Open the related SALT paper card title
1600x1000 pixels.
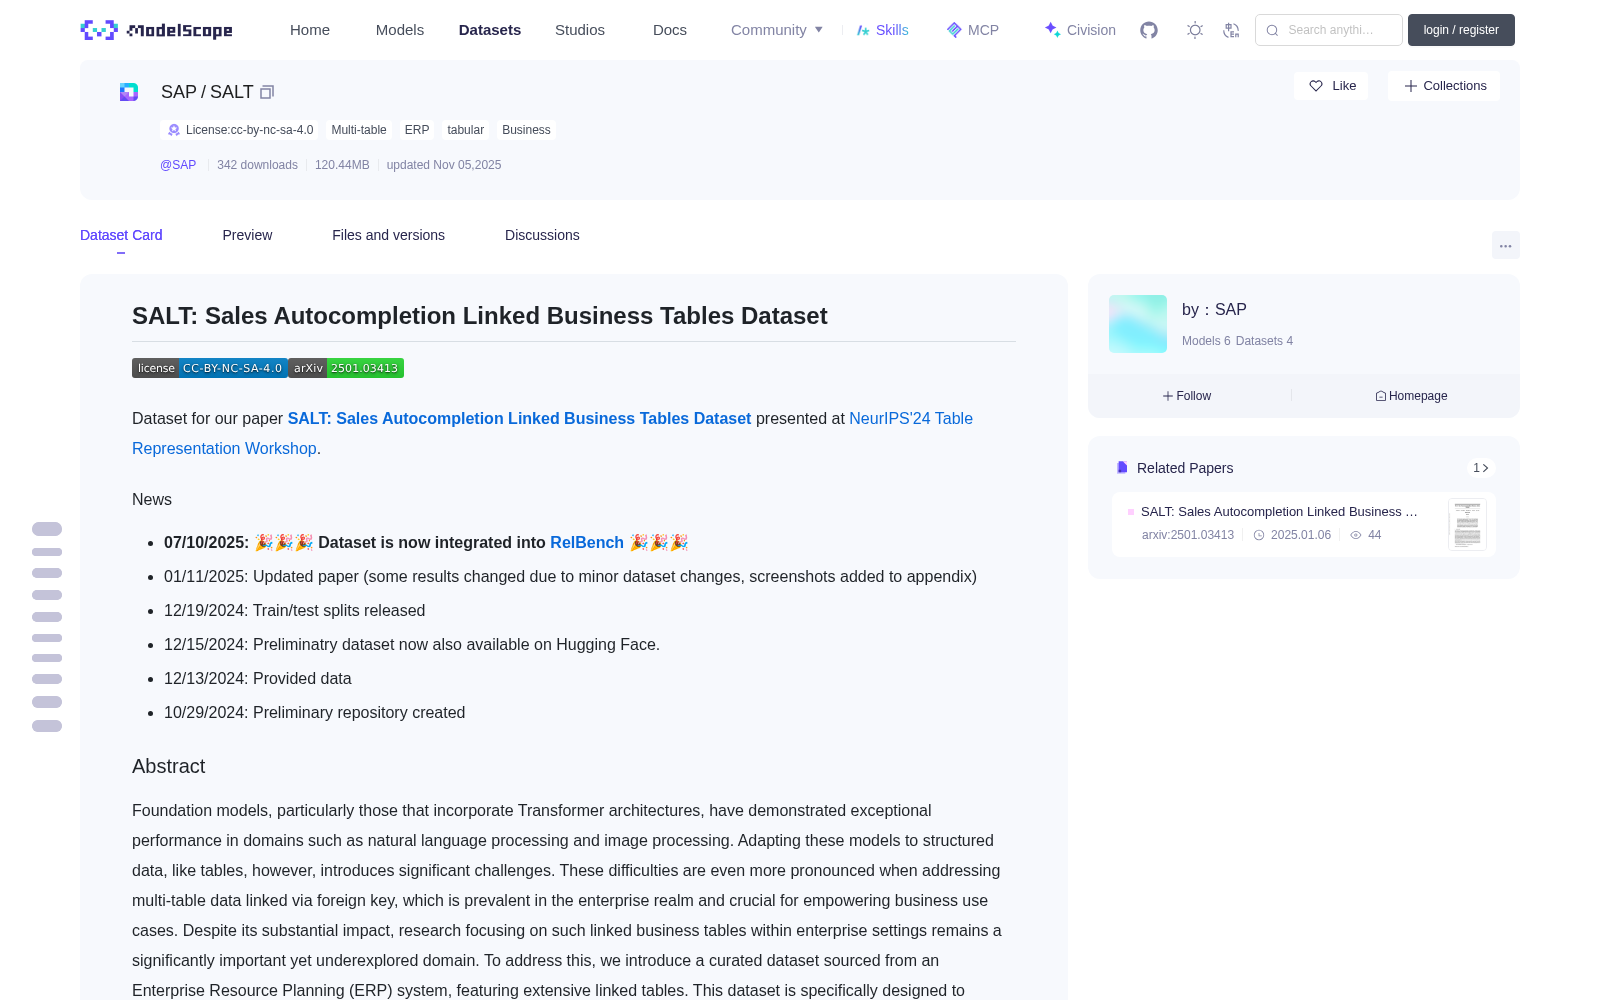click(x=1279, y=512)
